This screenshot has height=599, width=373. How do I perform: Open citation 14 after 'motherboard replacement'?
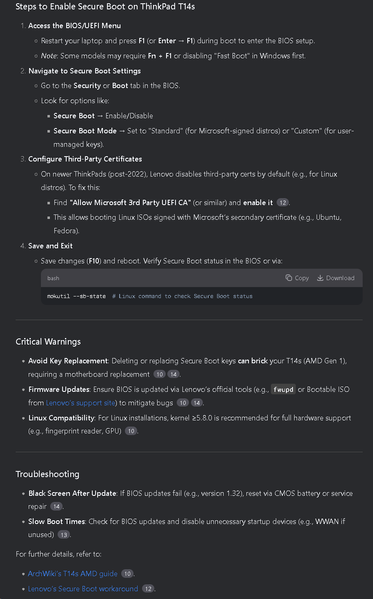[174, 374]
